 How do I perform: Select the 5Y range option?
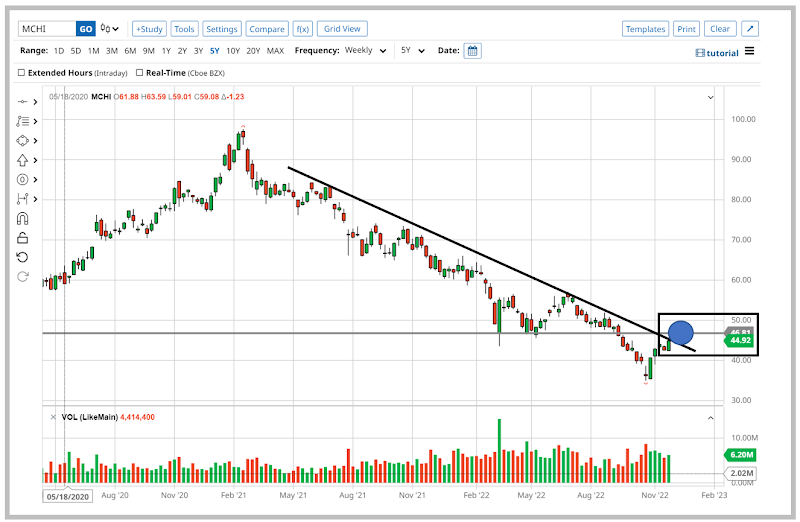coord(215,51)
